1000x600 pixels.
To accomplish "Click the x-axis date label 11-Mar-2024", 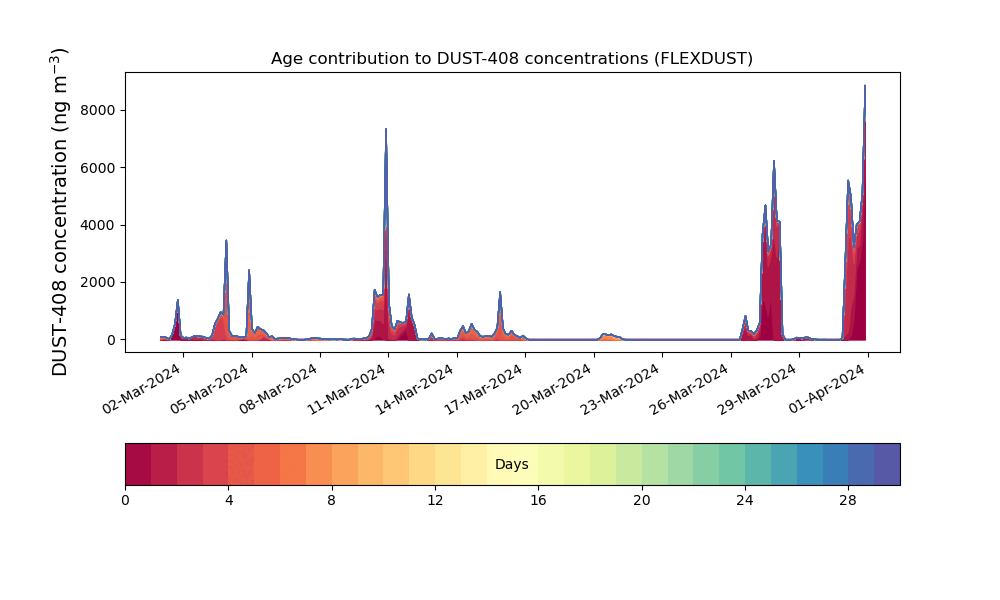I will click(x=347, y=389).
